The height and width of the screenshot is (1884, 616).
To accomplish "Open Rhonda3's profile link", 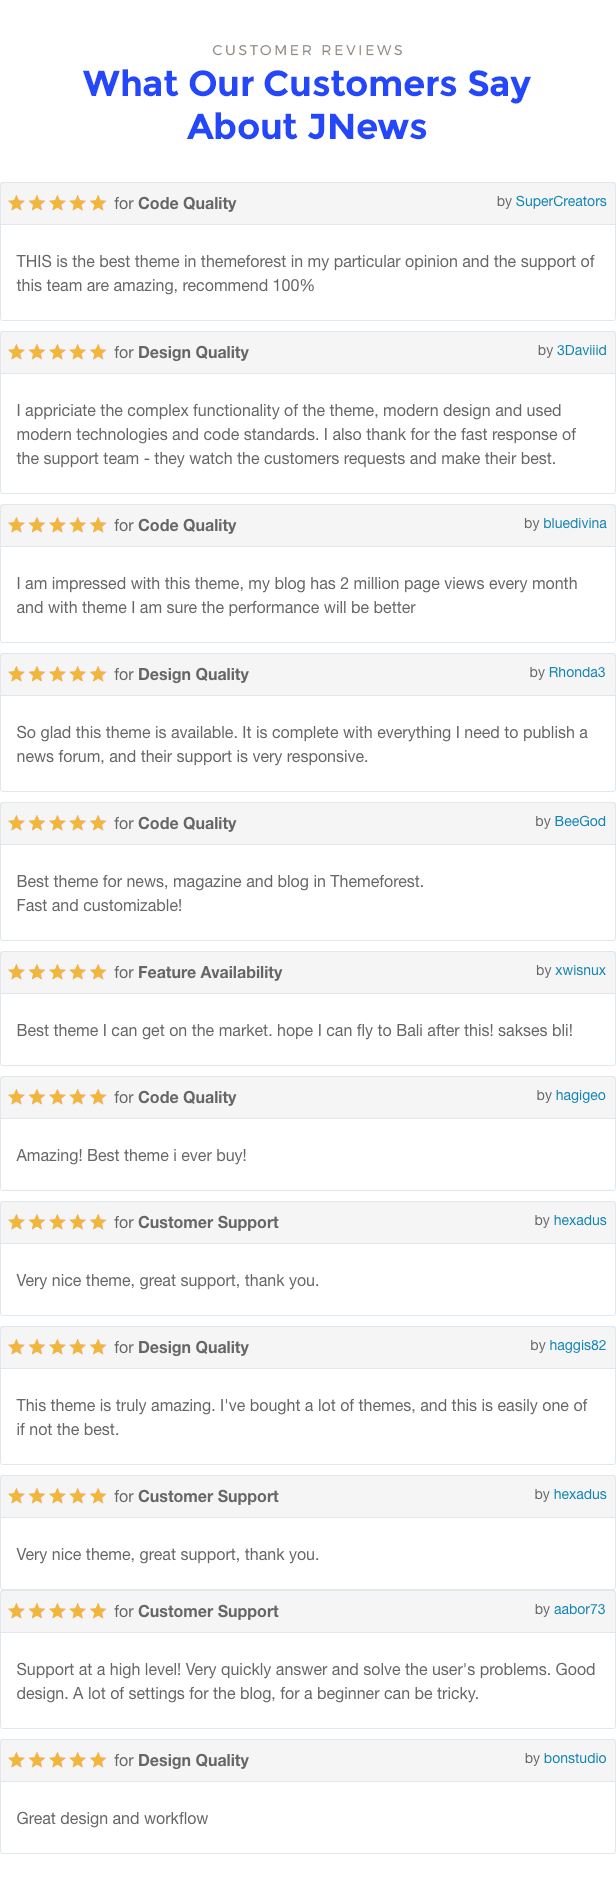I will tap(577, 672).
